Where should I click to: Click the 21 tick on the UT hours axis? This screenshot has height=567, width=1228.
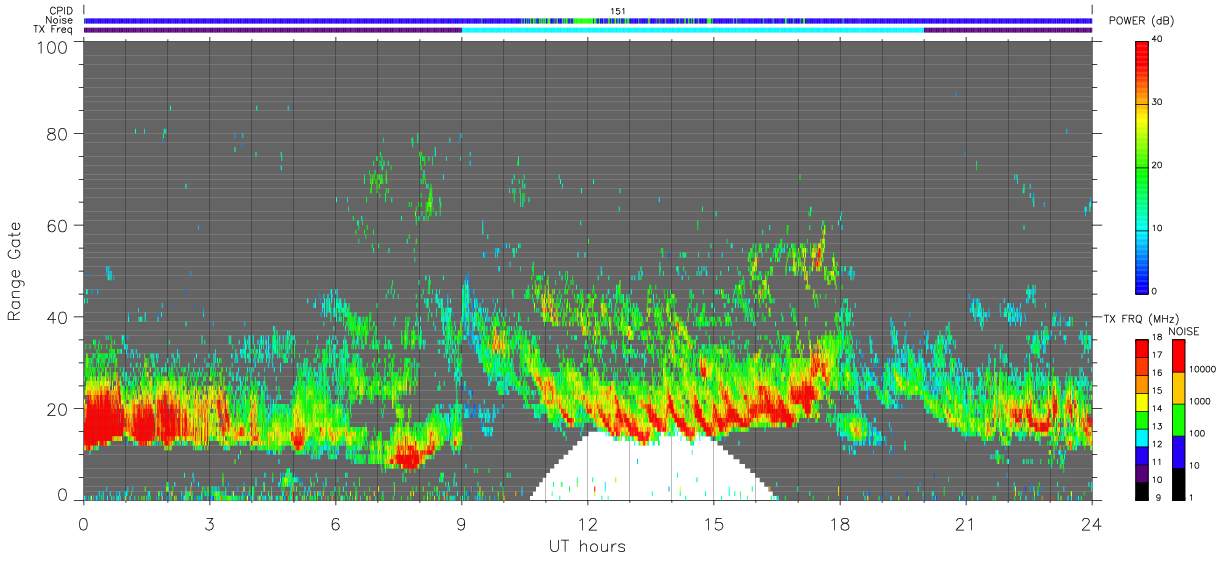coord(965,523)
